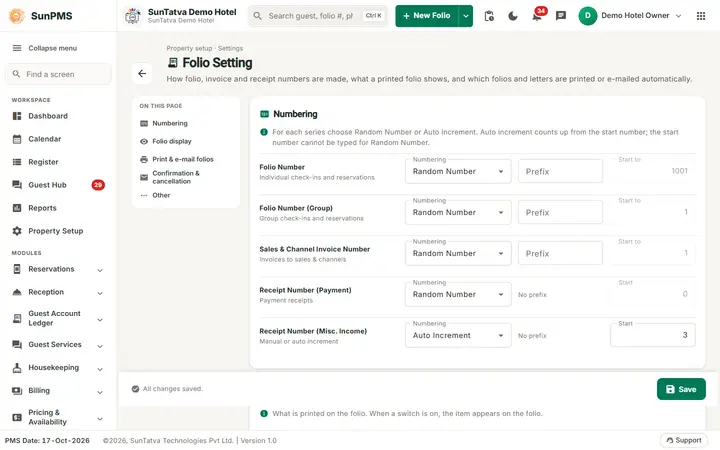Screen dimensions: 720x450
Task: Click the Guest Account Ledger icon
Action: click(x=17, y=318)
